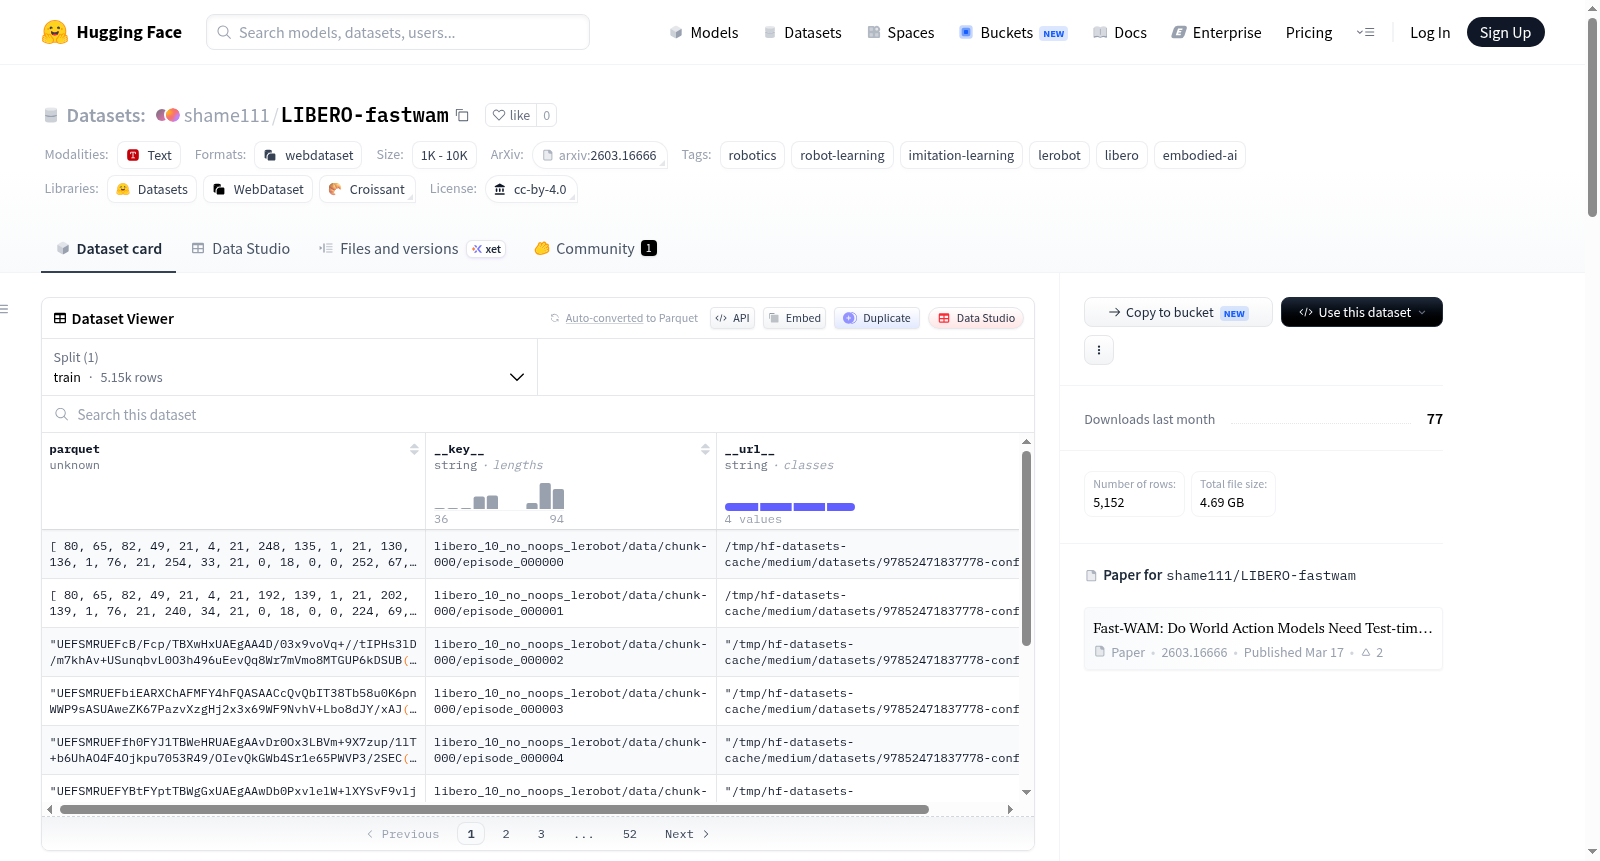The width and height of the screenshot is (1600, 861).
Task: Click Next page in pagination
Action: point(687,834)
